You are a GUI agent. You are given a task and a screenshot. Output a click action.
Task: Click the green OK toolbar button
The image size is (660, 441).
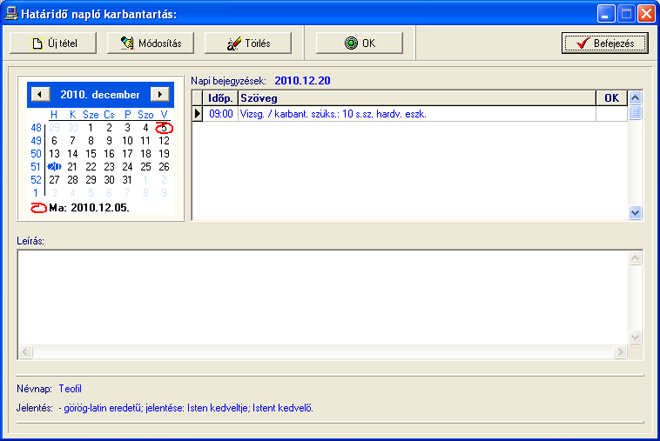pyautogui.click(x=359, y=43)
